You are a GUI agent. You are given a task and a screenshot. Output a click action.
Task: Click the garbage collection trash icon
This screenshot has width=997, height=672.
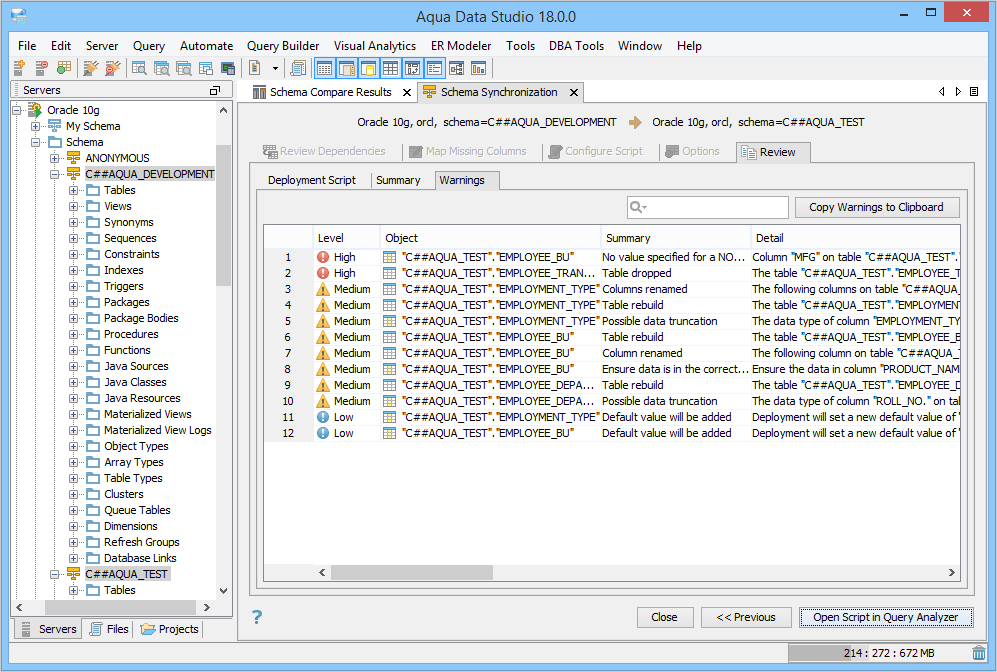pos(979,653)
